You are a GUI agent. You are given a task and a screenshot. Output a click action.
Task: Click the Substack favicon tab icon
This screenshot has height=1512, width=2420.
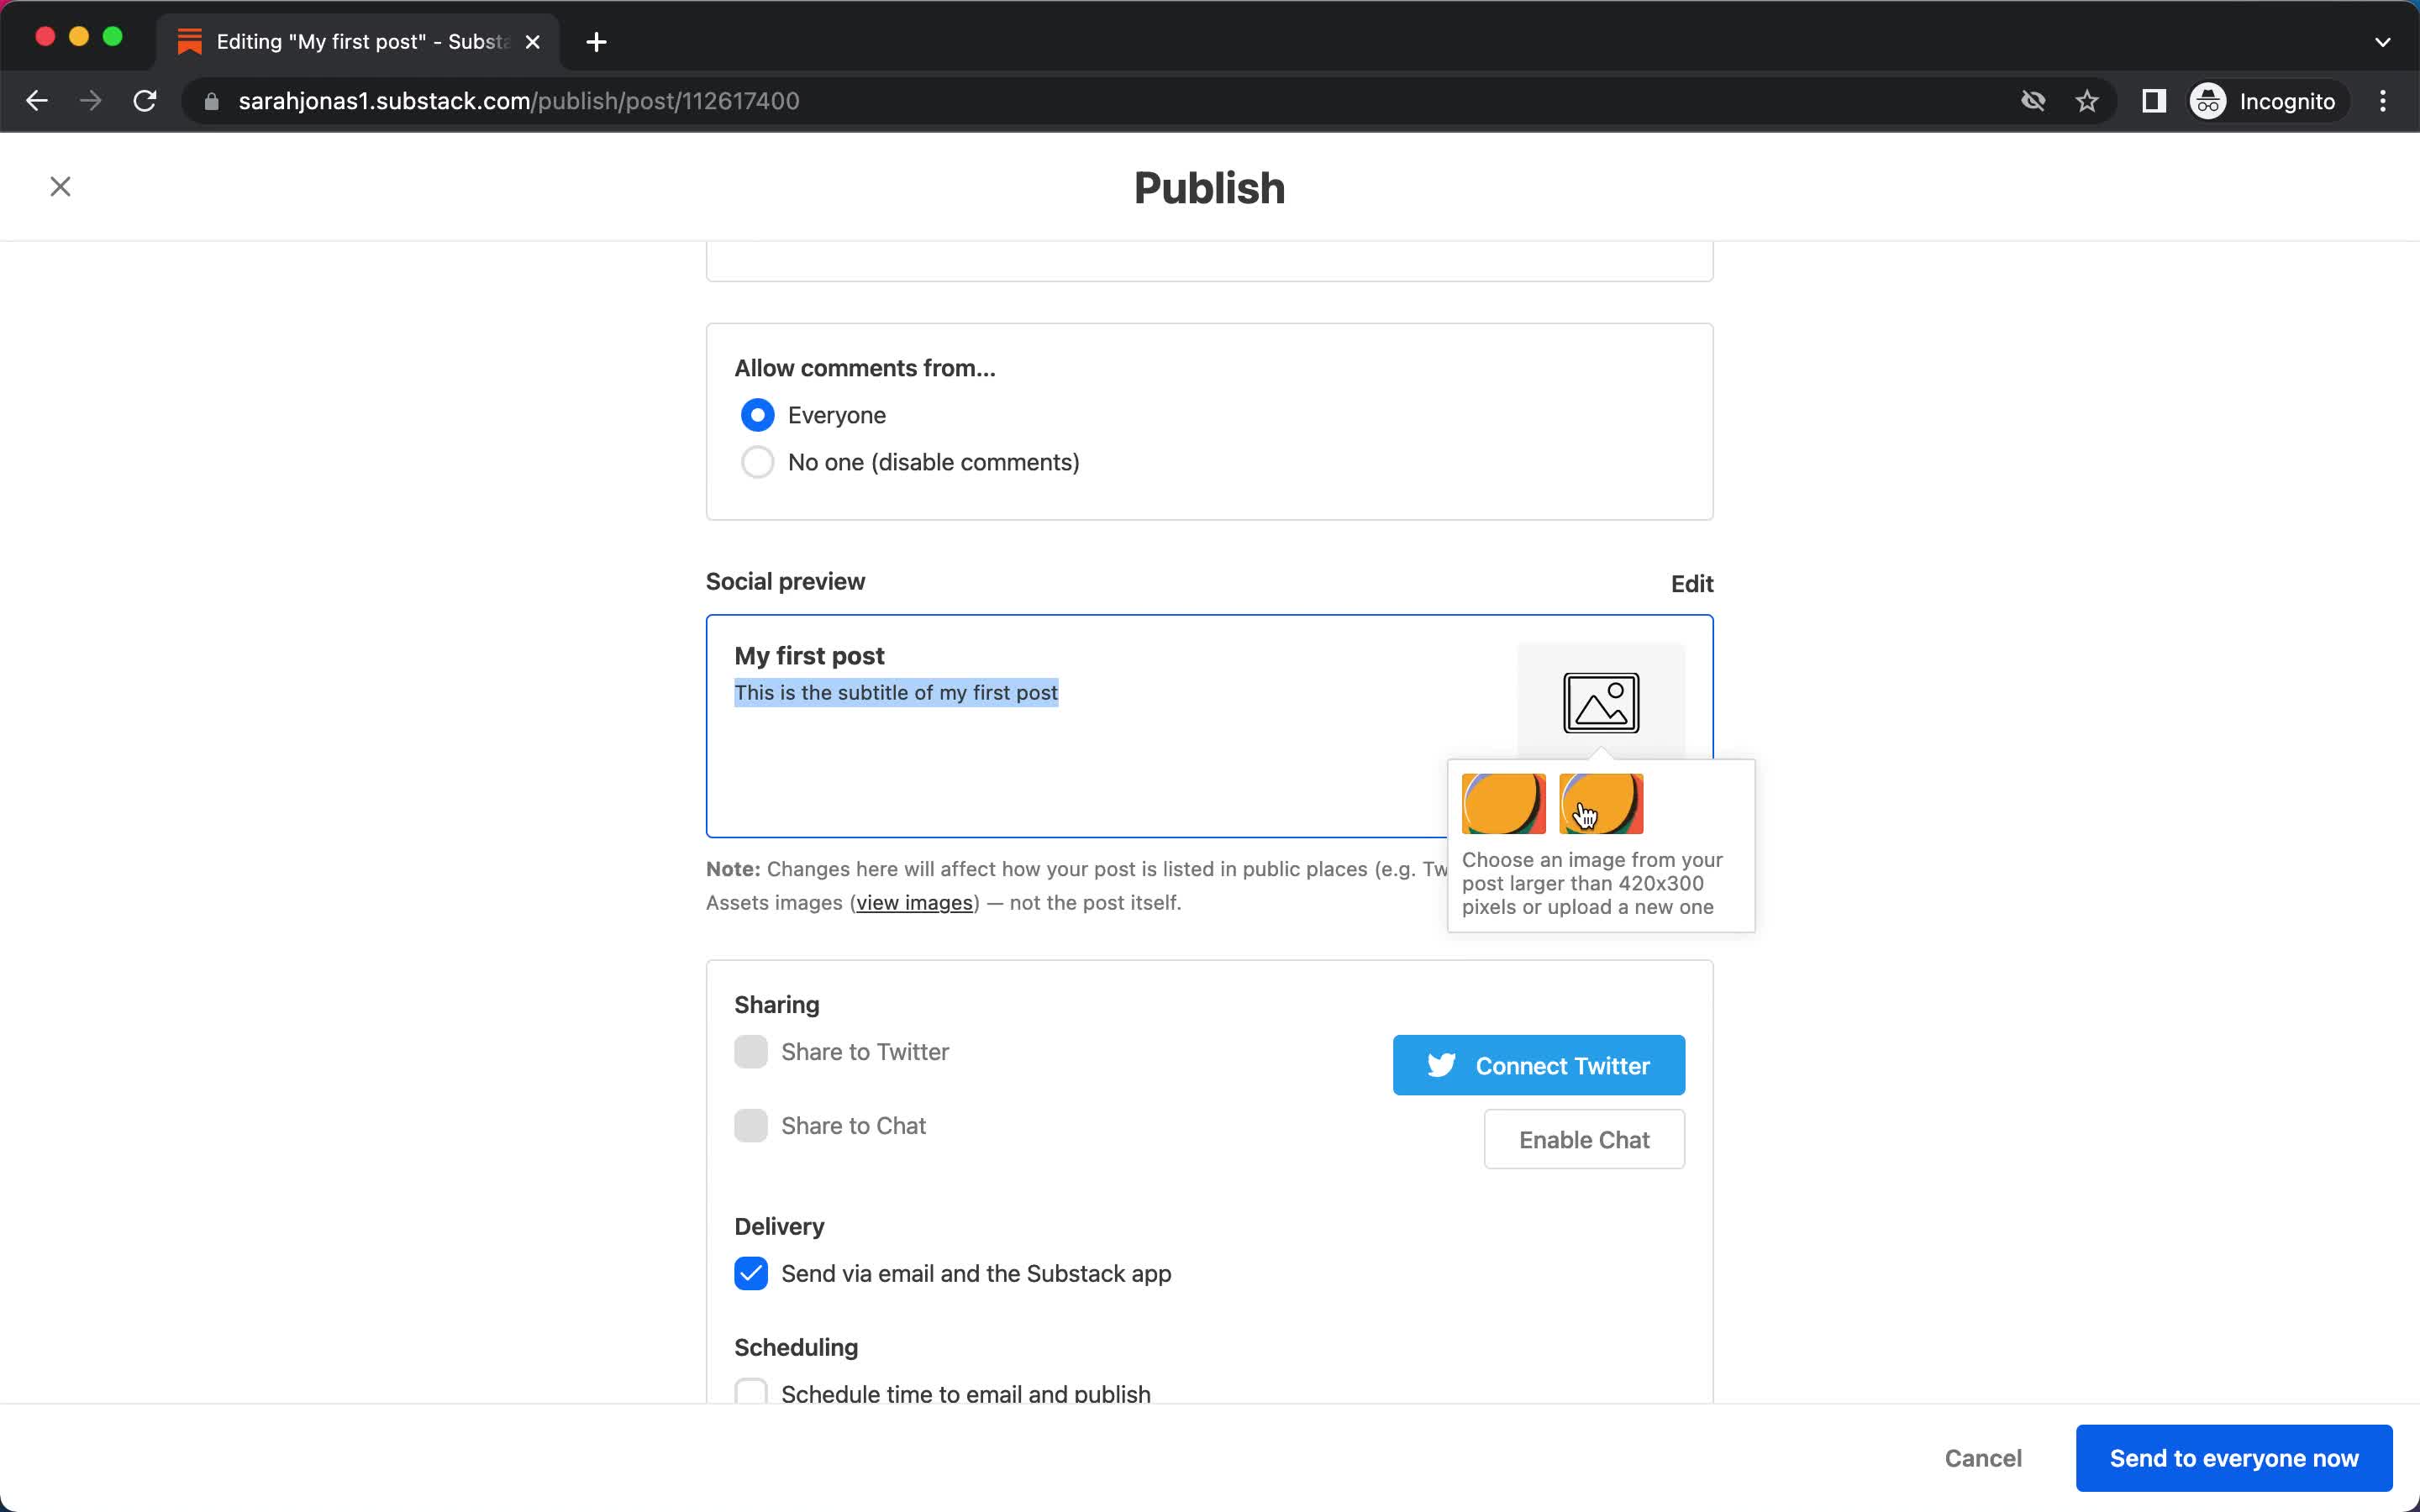point(188,40)
